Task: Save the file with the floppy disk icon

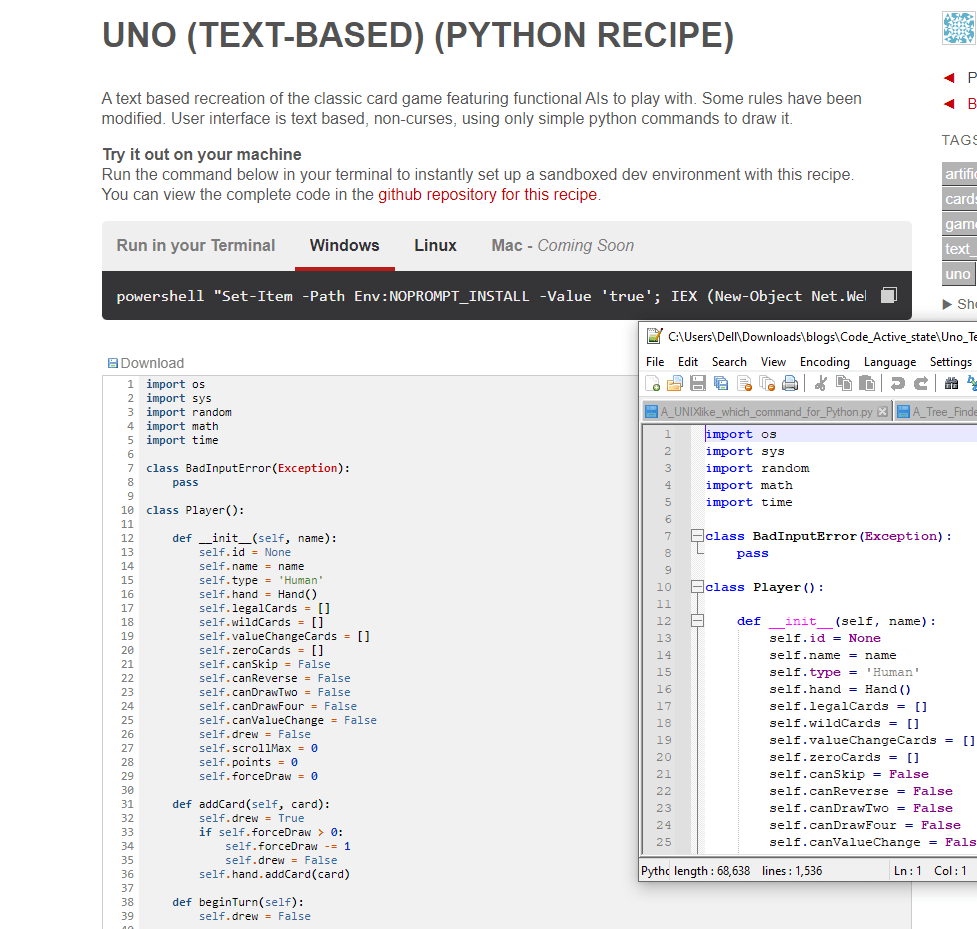Action: tap(698, 383)
